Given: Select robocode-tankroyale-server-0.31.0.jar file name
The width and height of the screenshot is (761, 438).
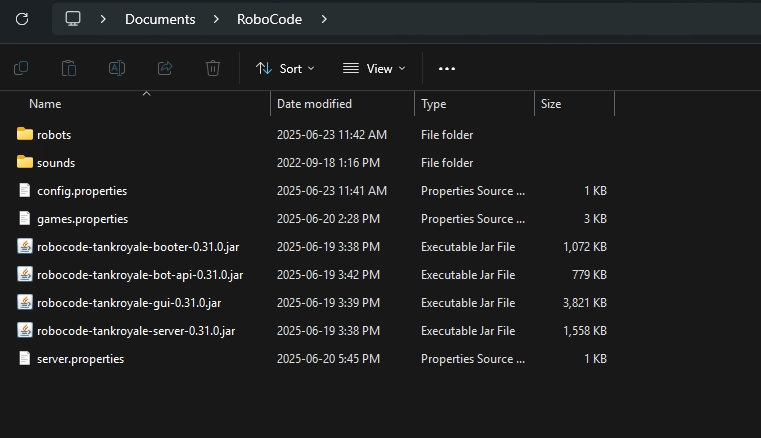Looking at the screenshot, I should [x=136, y=331].
